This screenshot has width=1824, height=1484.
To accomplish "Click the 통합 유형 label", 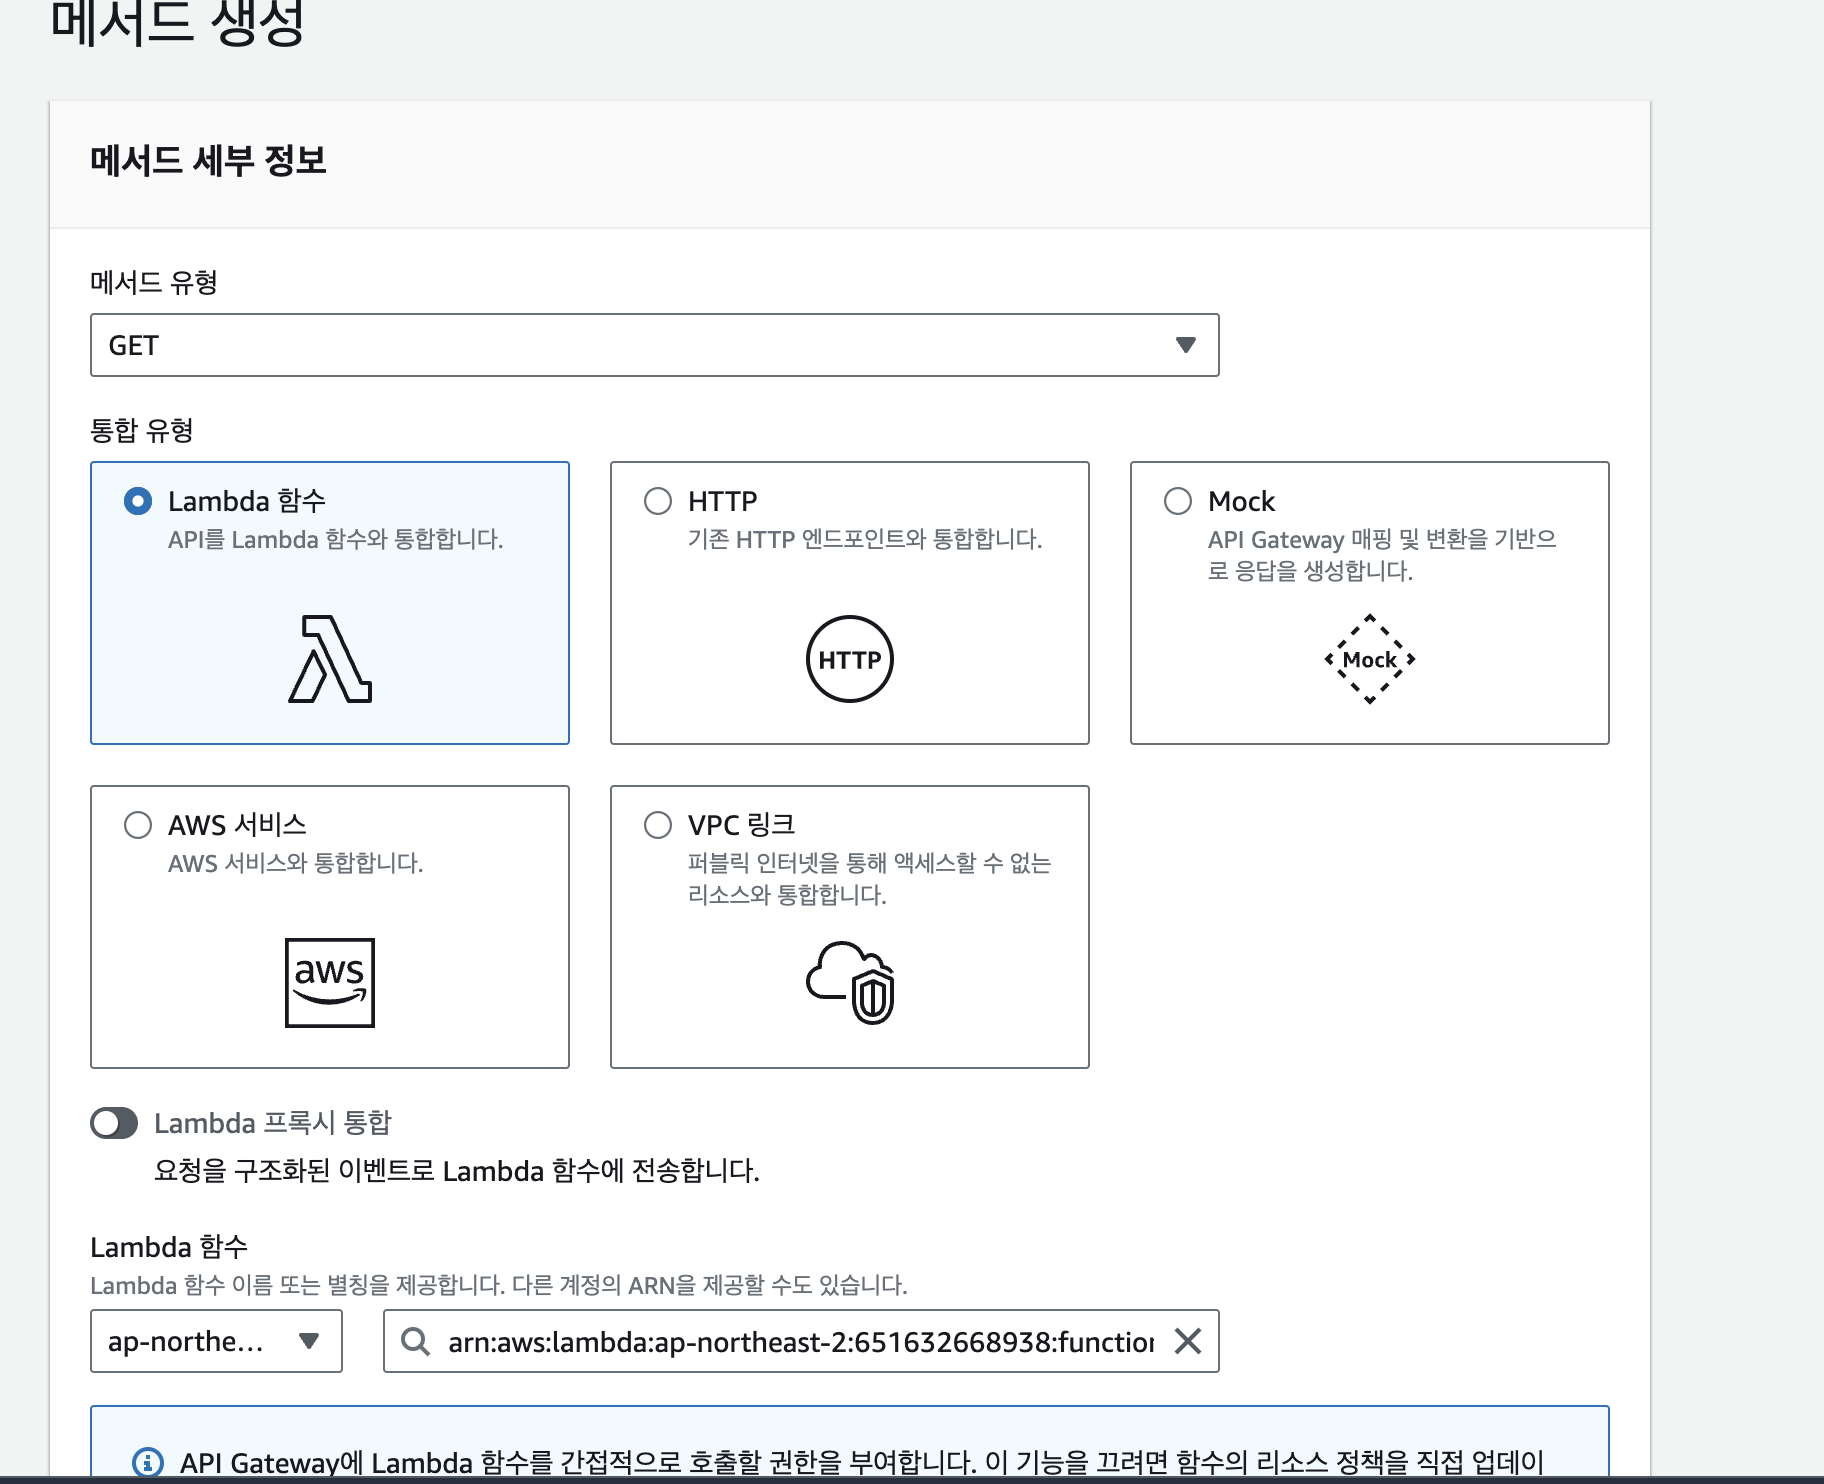I will pyautogui.click(x=142, y=431).
